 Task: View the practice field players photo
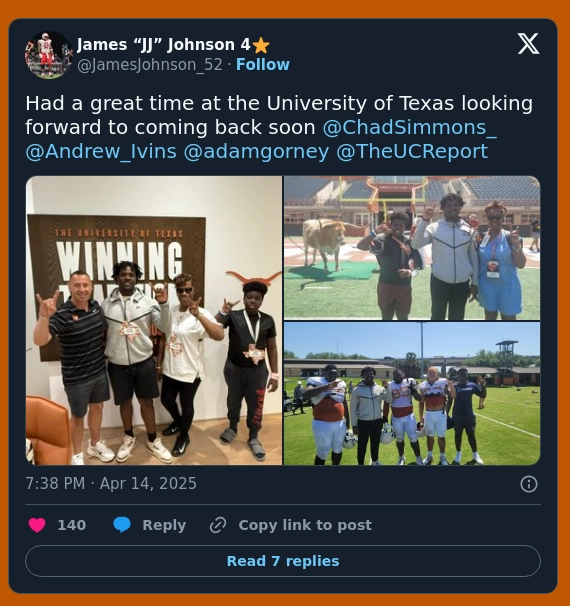(x=412, y=393)
